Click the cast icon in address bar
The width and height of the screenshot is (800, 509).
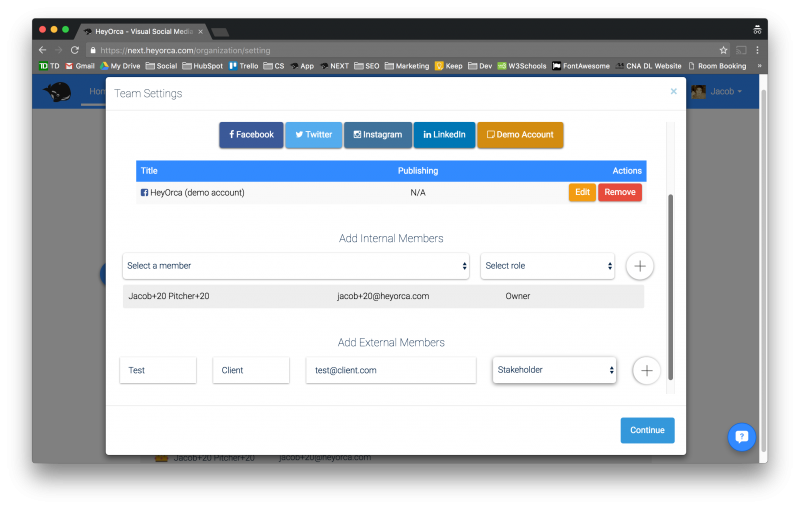pos(741,50)
